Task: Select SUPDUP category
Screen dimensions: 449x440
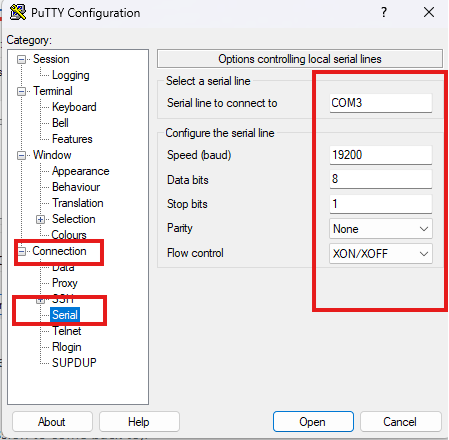Action: click(x=74, y=363)
